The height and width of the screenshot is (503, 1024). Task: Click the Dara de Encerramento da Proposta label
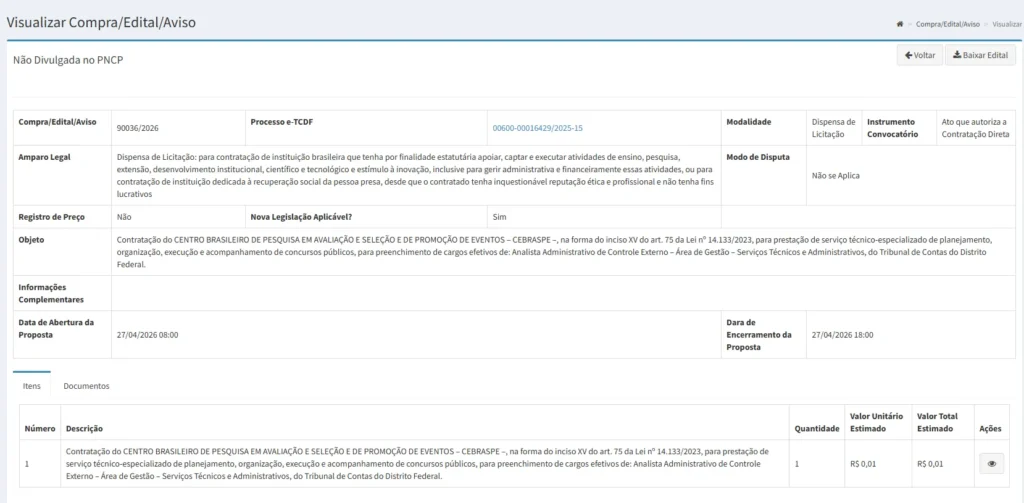(x=759, y=335)
